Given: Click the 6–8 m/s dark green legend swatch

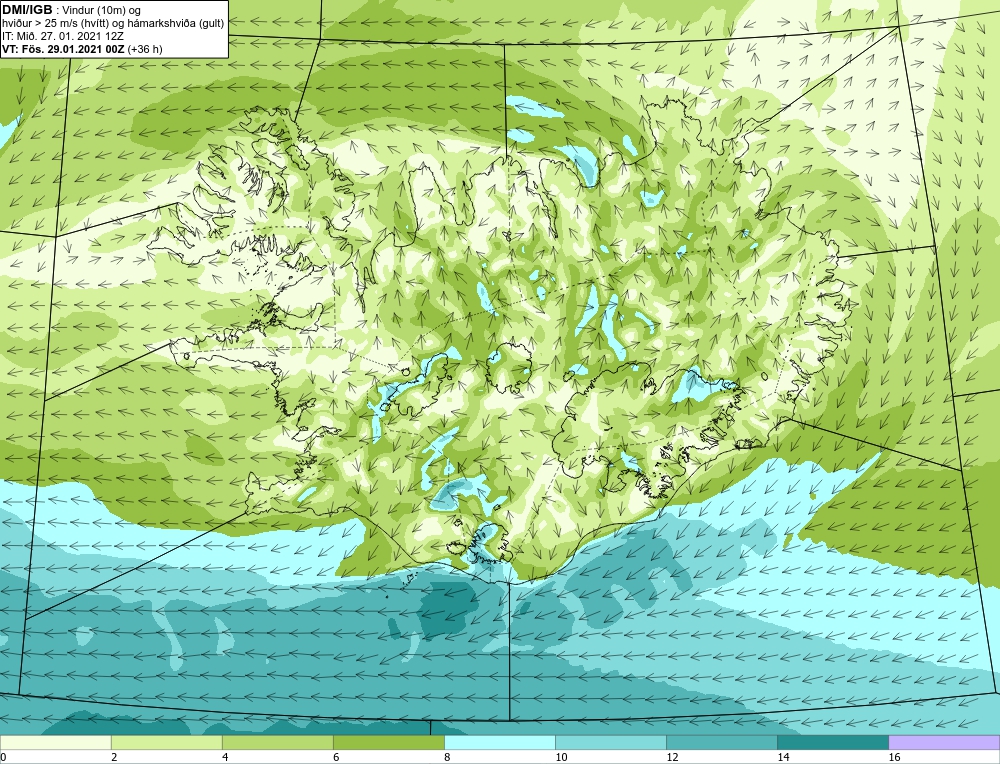Looking at the screenshot, I should click(x=388, y=742).
